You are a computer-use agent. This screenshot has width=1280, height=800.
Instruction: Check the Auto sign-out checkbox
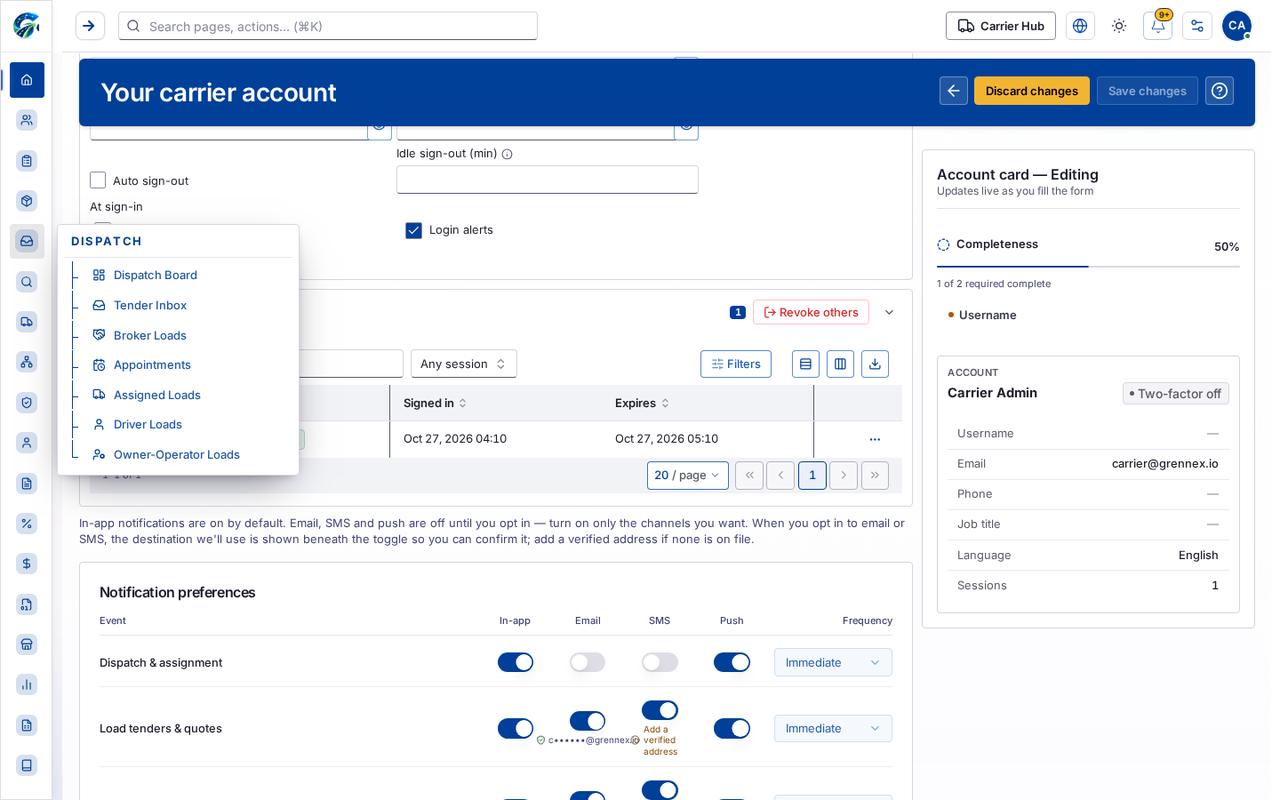[x=98, y=180]
